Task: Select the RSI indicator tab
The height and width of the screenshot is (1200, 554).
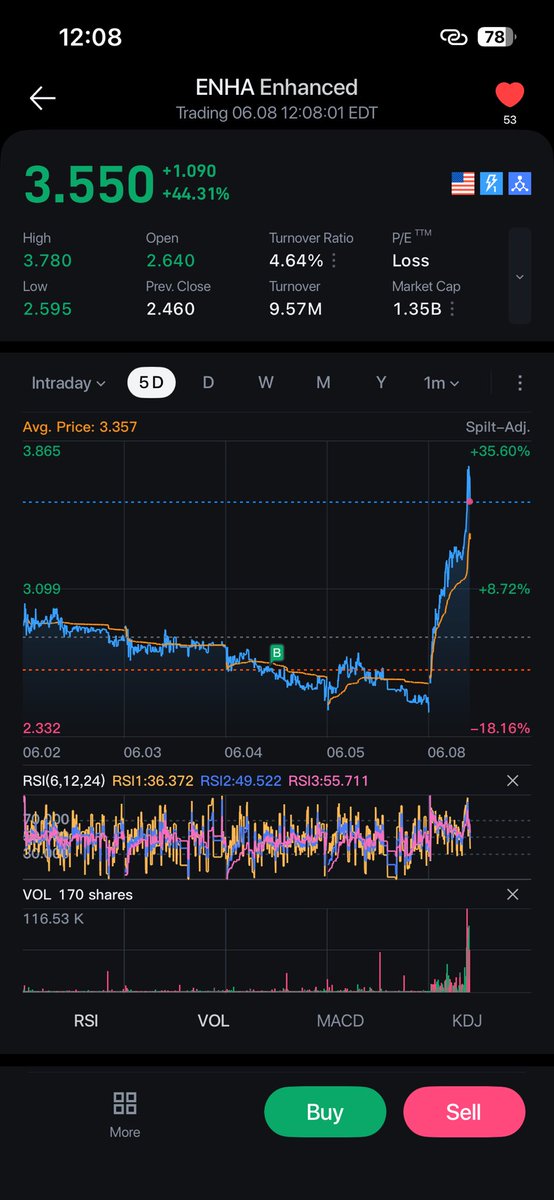Action: point(86,1020)
